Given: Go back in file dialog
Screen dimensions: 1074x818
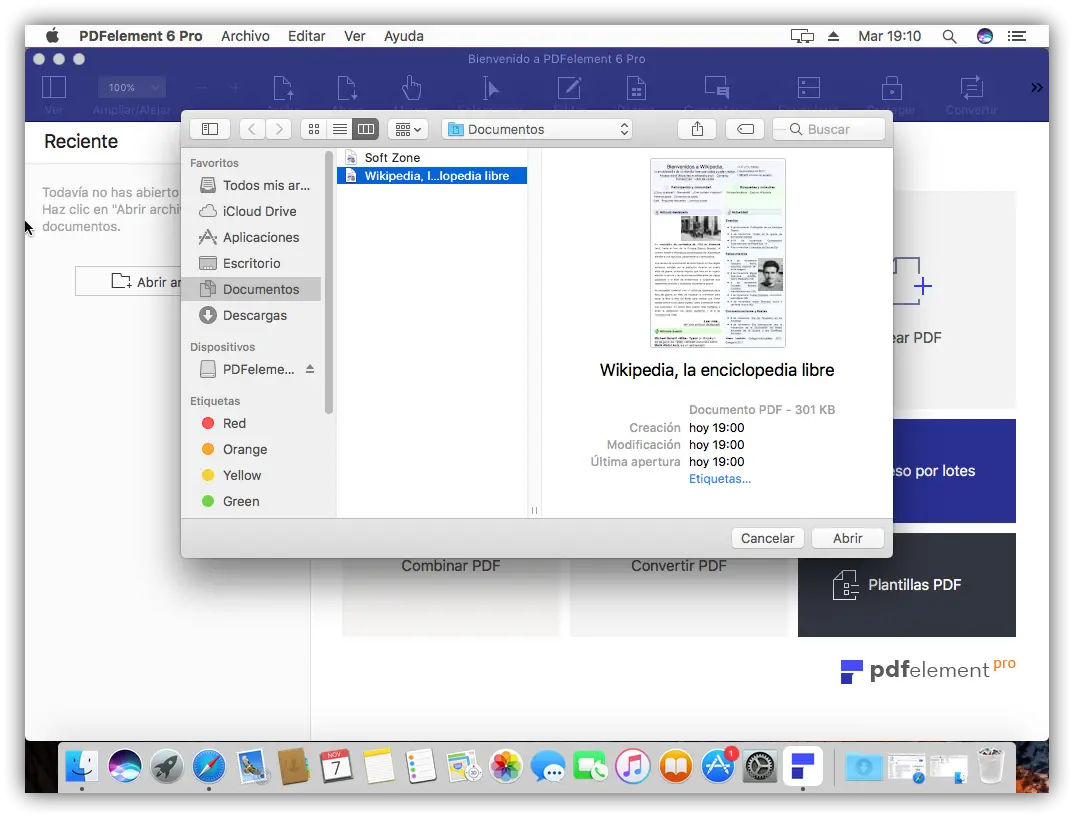Looking at the screenshot, I should [x=251, y=129].
